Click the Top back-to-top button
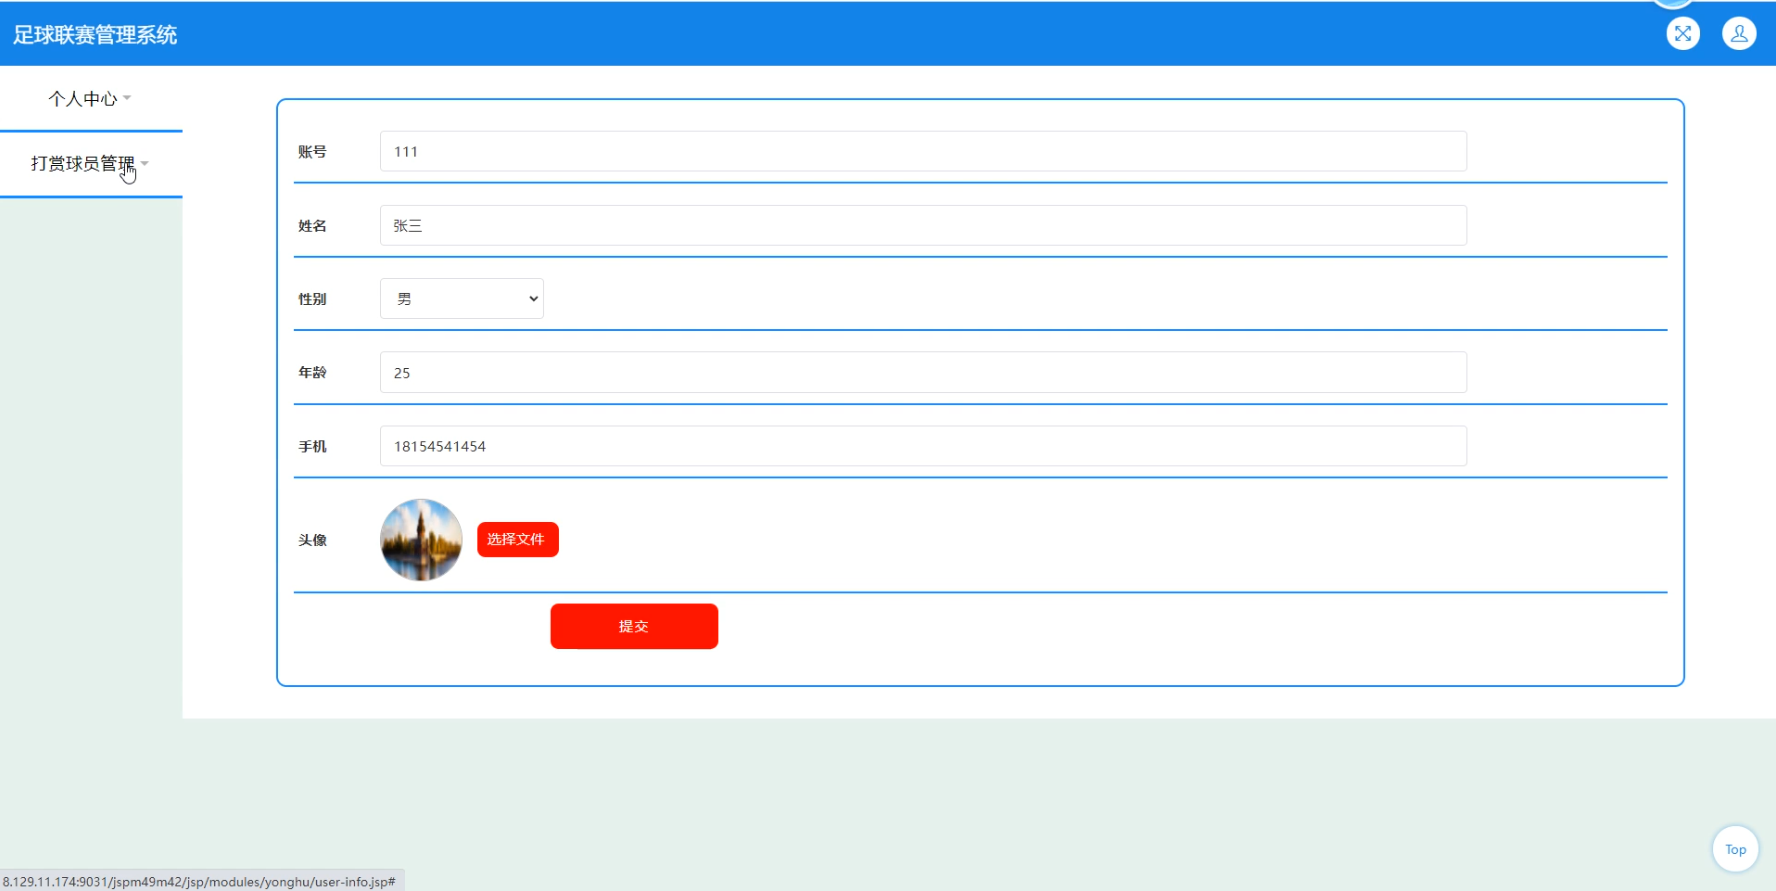1776x891 pixels. [1735, 849]
